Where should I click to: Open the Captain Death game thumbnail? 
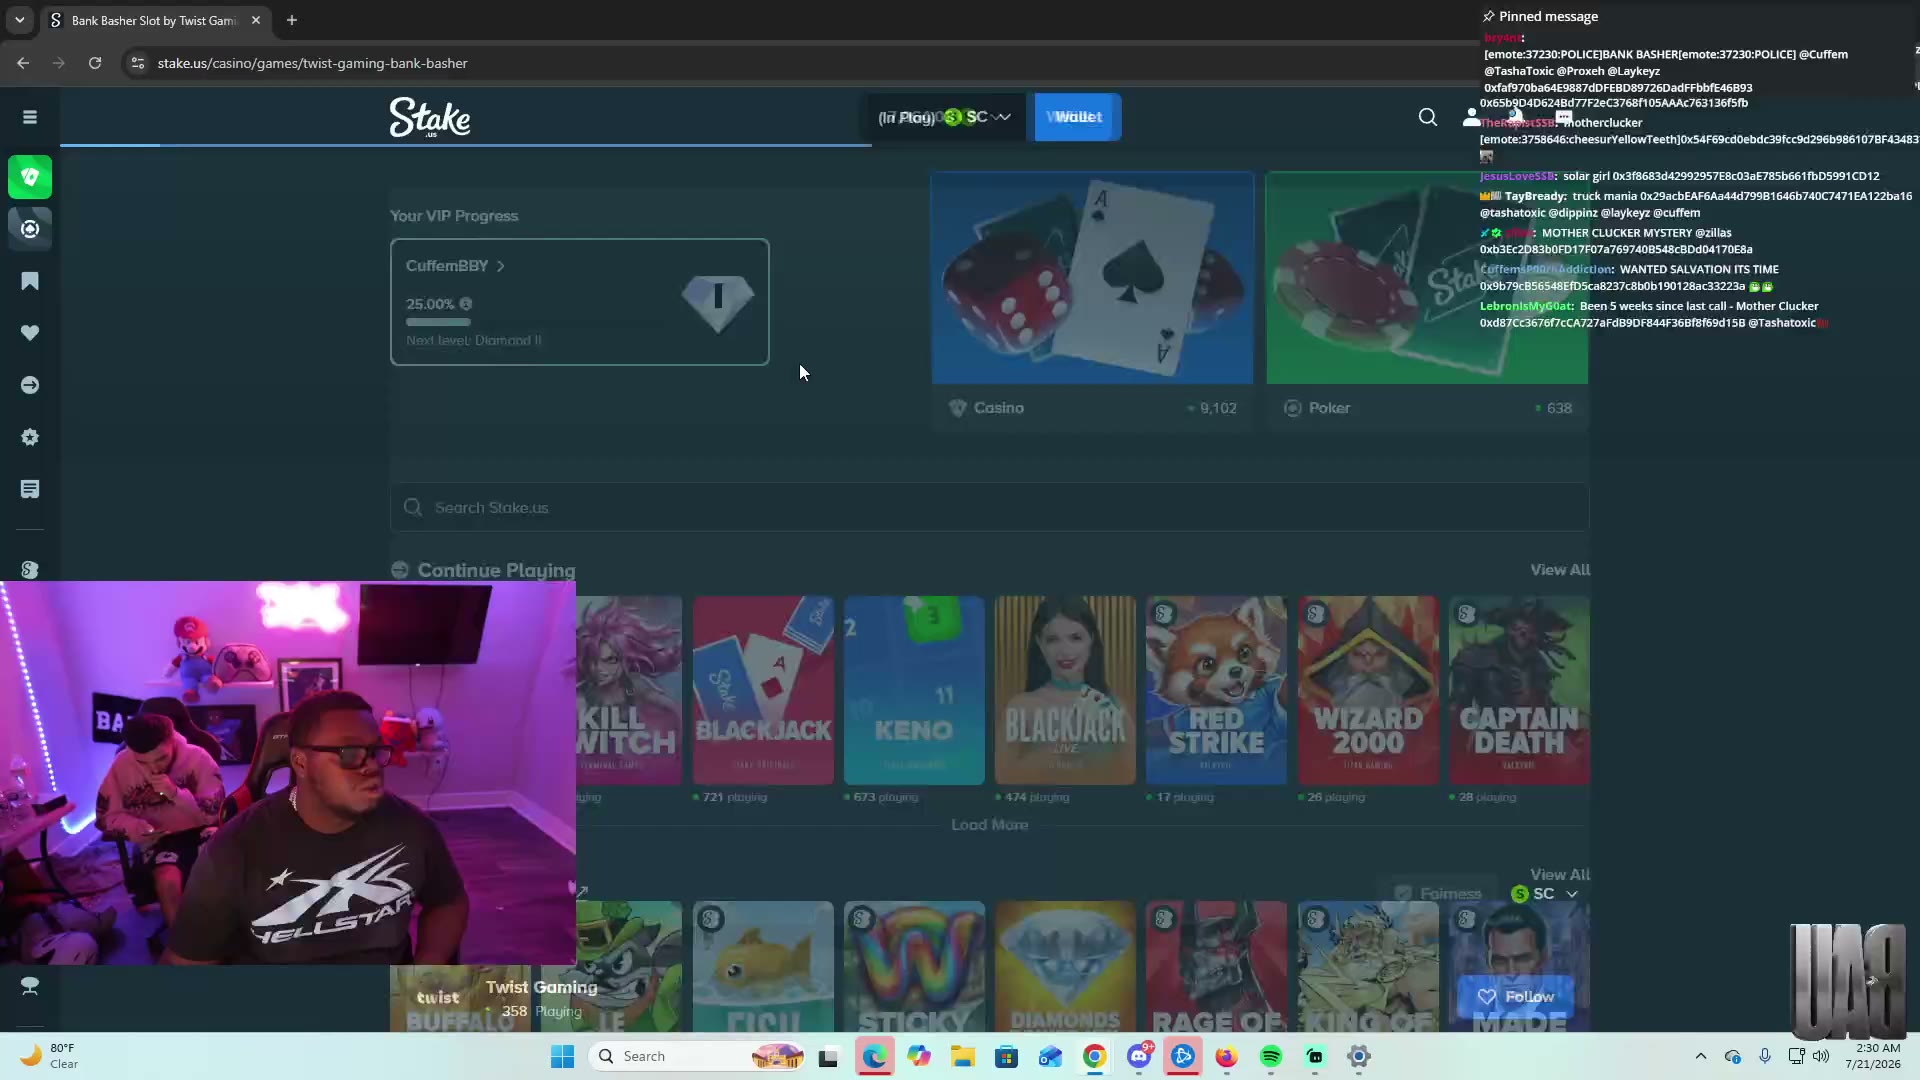pyautogui.click(x=1520, y=691)
